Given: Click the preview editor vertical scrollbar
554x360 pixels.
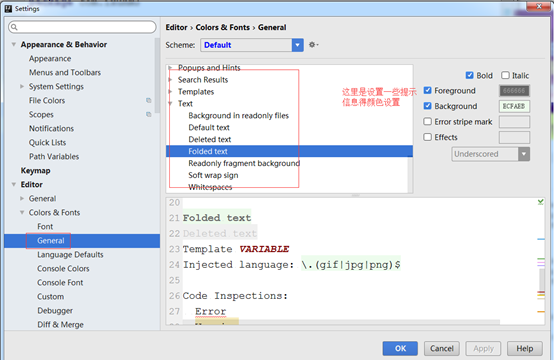Looking at the screenshot, I should [x=542, y=279].
